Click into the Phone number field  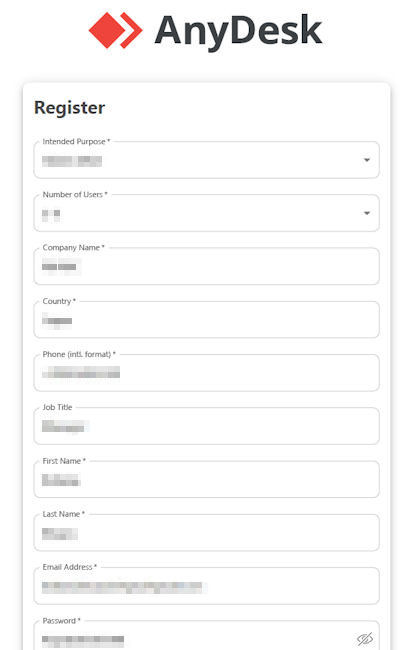[x=206, y=373]
